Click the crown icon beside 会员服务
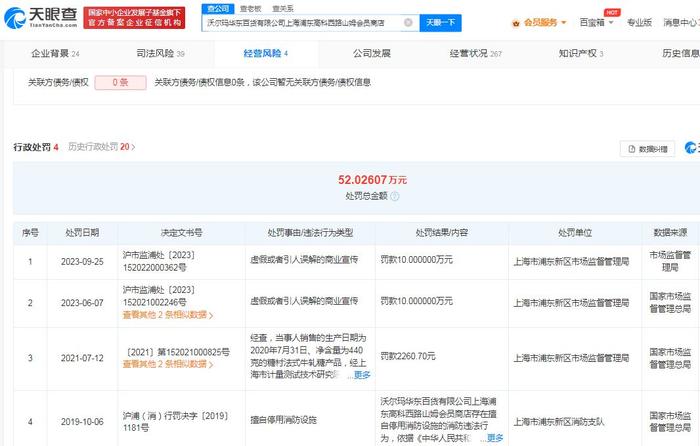The image size is (700, 446). 516,23
